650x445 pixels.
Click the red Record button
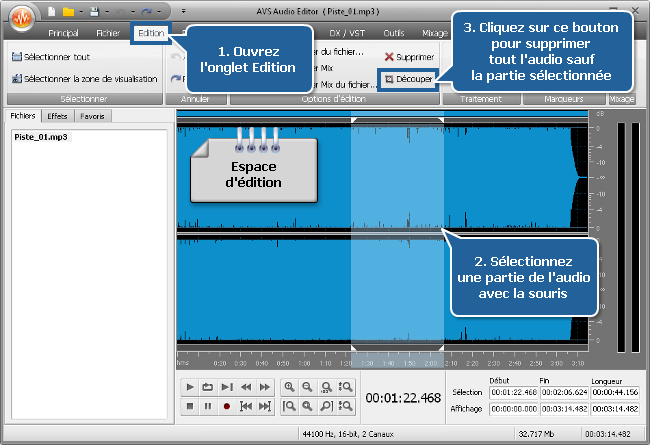[x=226, y=406]
